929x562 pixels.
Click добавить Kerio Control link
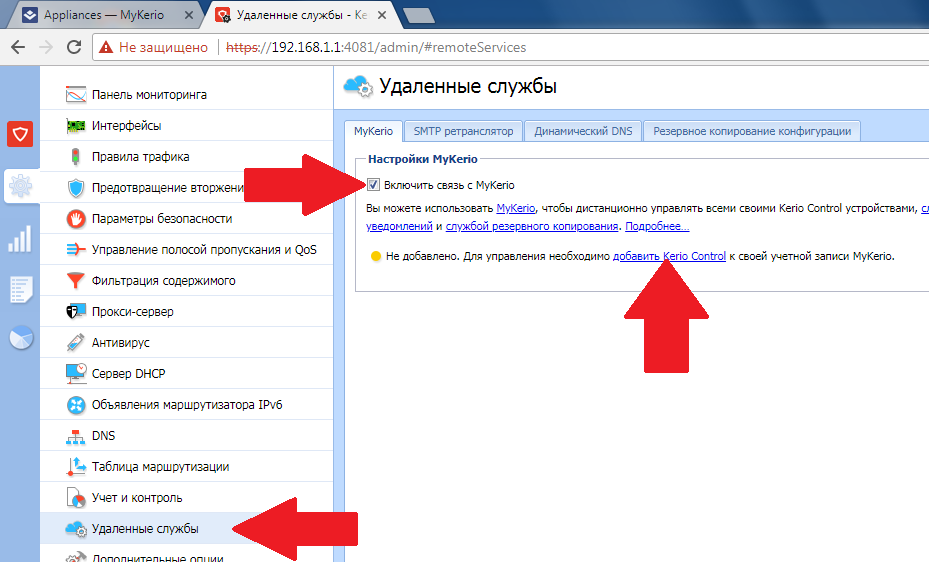[669, 256]
